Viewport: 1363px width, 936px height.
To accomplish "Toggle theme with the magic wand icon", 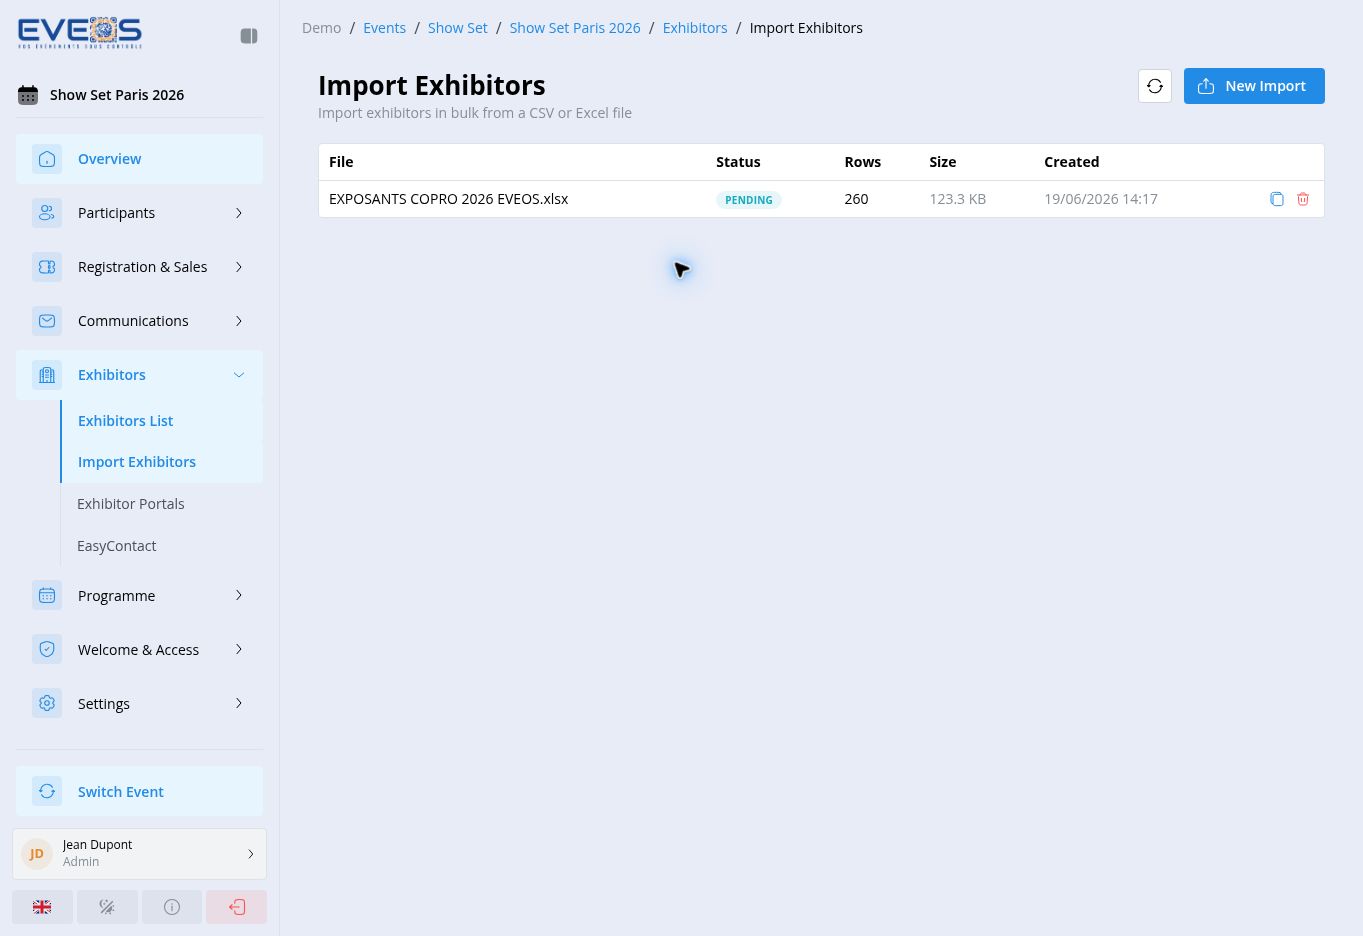I will click(107, 907).
